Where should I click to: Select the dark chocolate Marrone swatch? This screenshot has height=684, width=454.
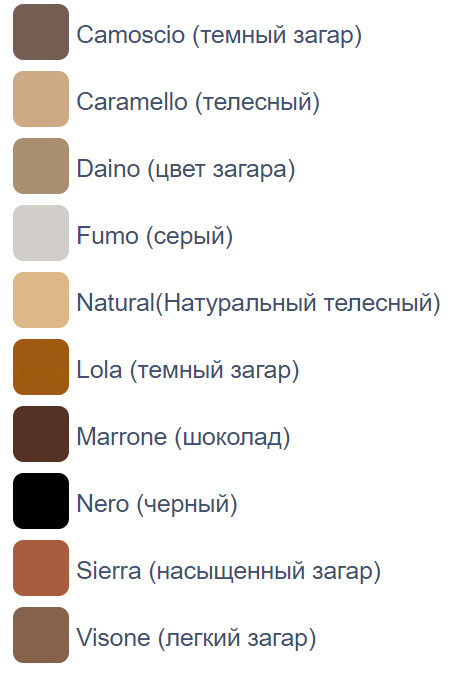(41, 434)
